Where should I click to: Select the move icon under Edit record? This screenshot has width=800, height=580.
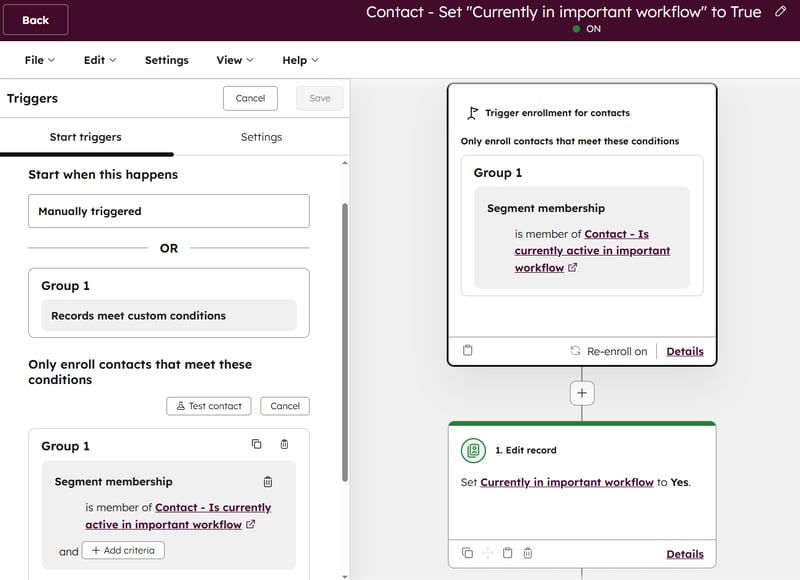pos(487,553)
